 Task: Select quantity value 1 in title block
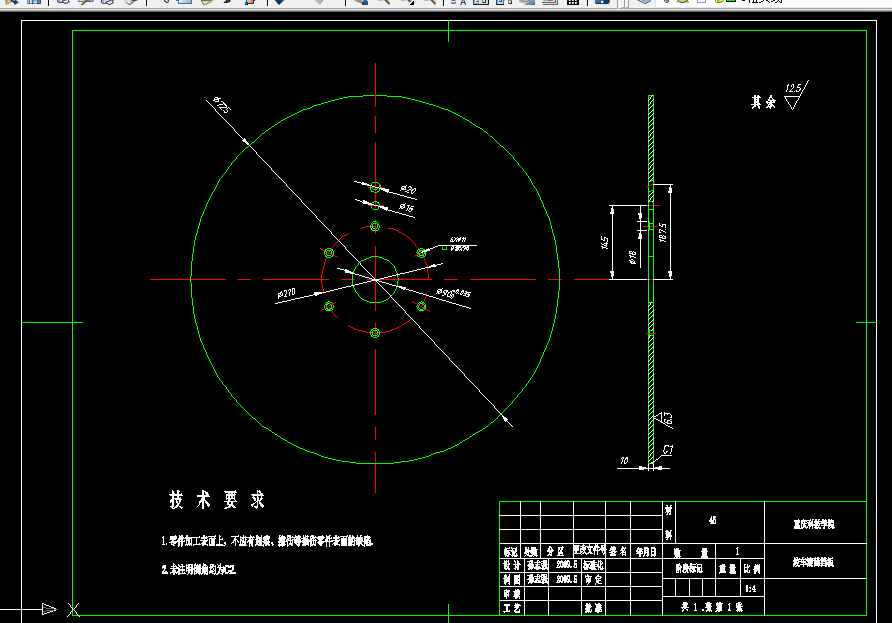point(737,551)
